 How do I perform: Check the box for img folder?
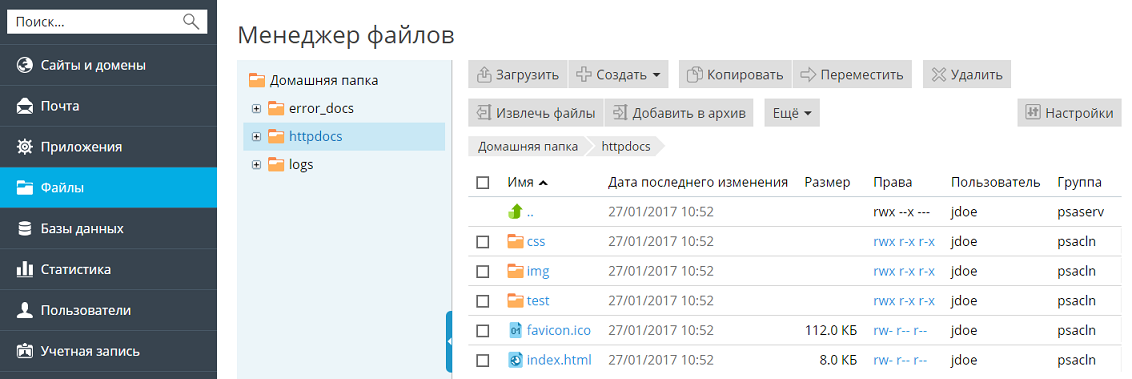[483, 271]
